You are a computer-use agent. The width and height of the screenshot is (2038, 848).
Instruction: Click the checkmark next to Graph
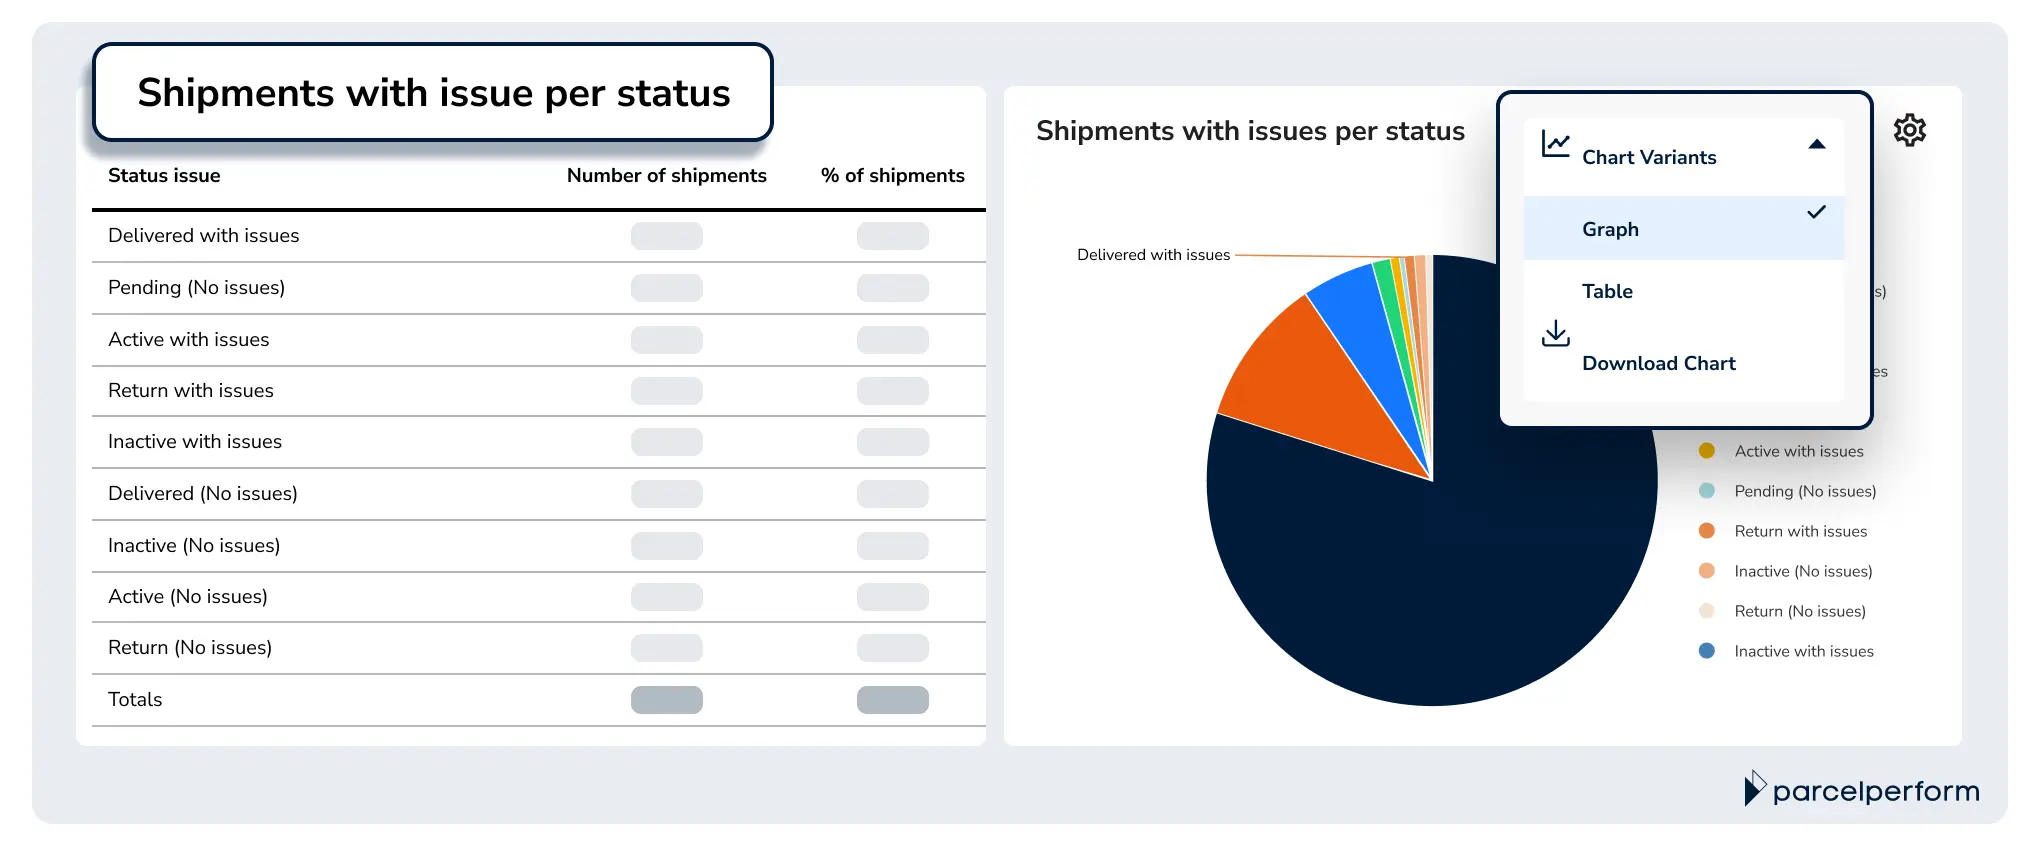1816,212
